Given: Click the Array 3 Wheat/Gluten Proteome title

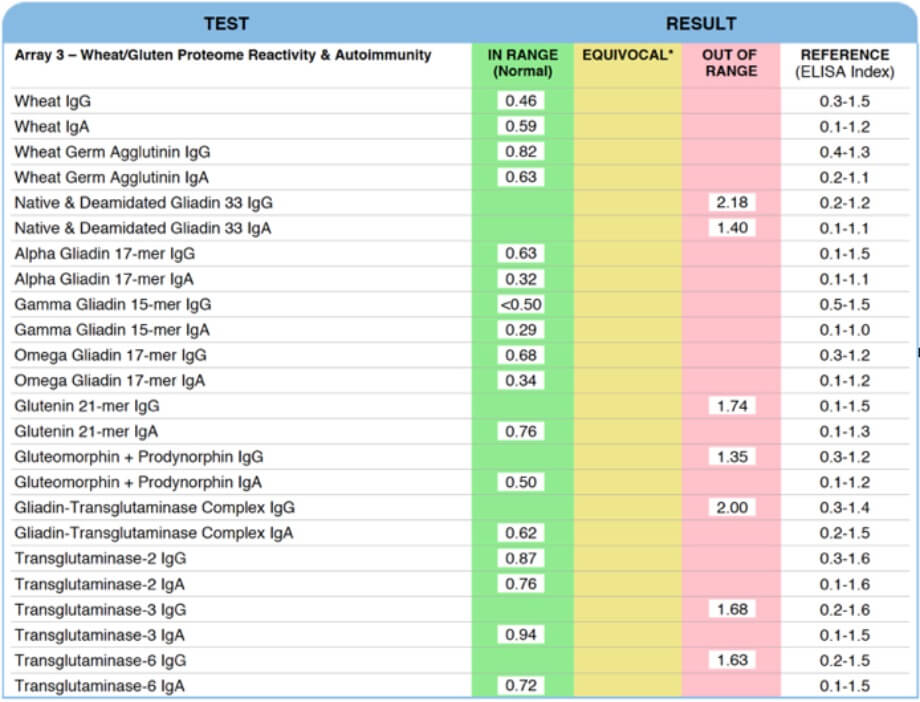Looking at the screenshot, I should pos(222,55).
